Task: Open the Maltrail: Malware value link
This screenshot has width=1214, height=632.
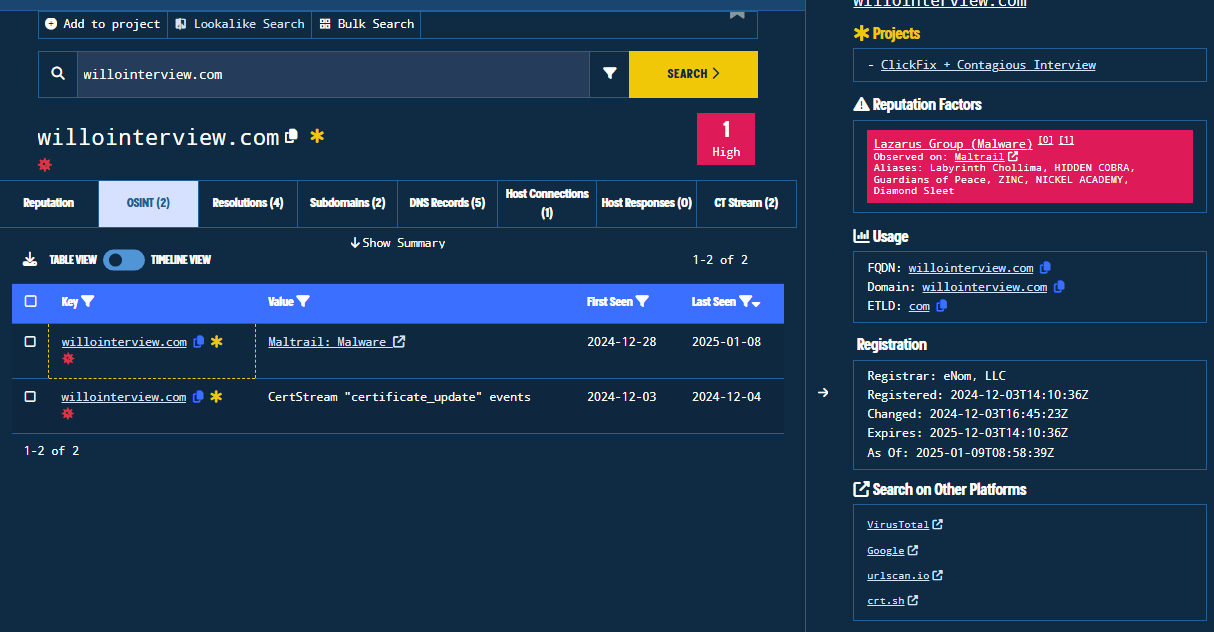Action: click(327, 342)
